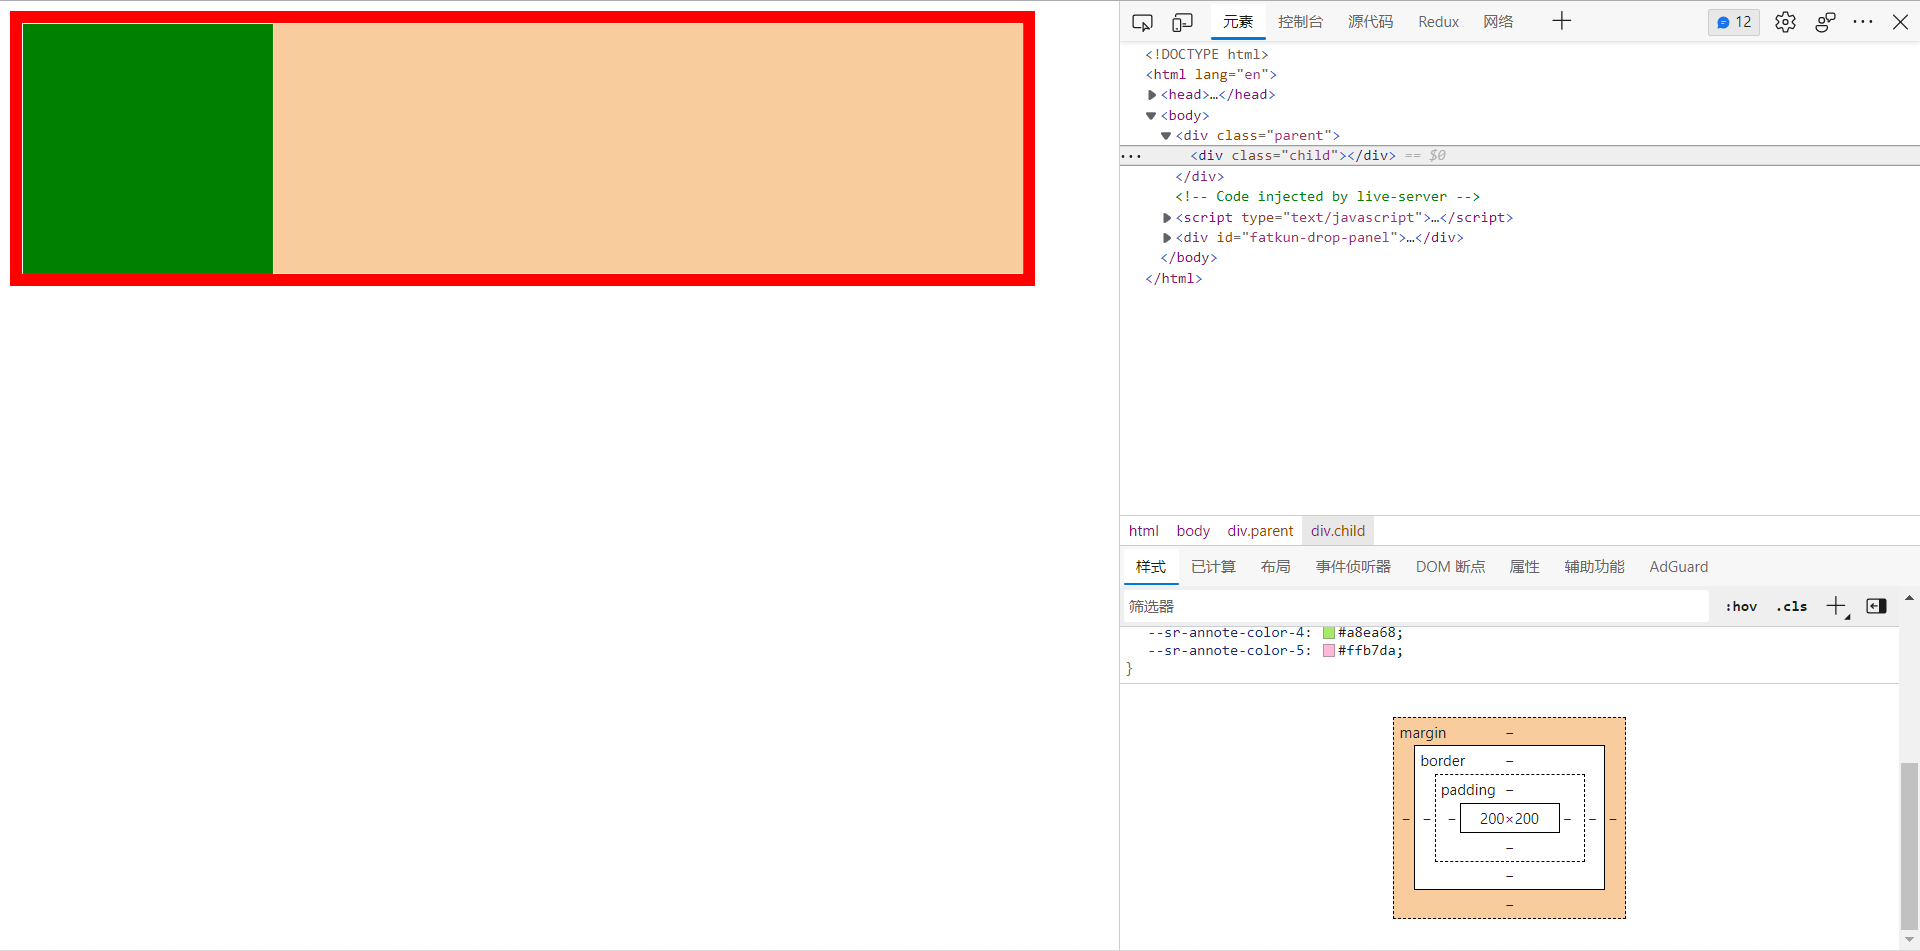Screen dimensions: 1920x951
Task: Select the div class child DOM row
Action: pos(1519,156)
